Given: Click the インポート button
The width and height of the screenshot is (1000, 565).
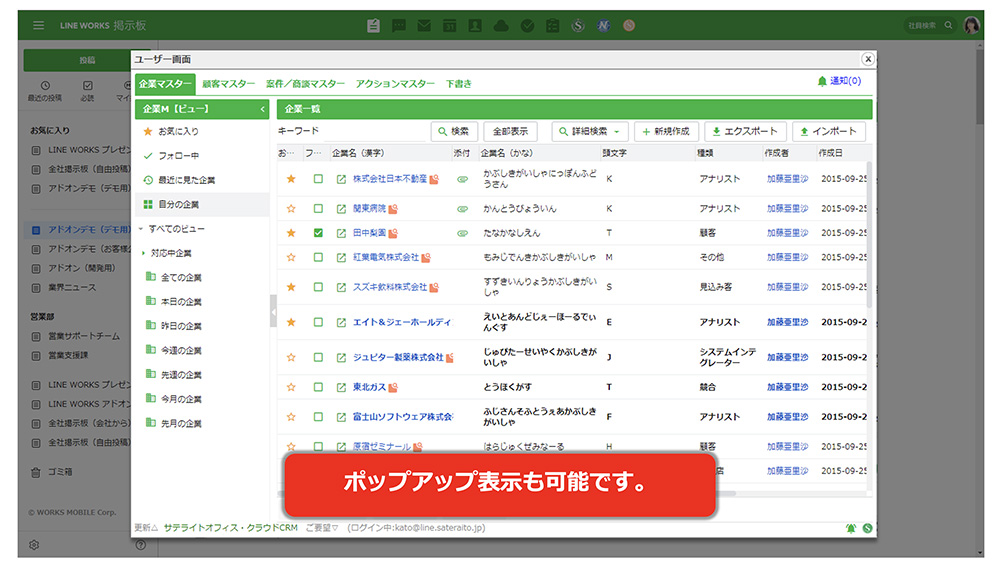Looking at the screenshot, I should [829, 131].
